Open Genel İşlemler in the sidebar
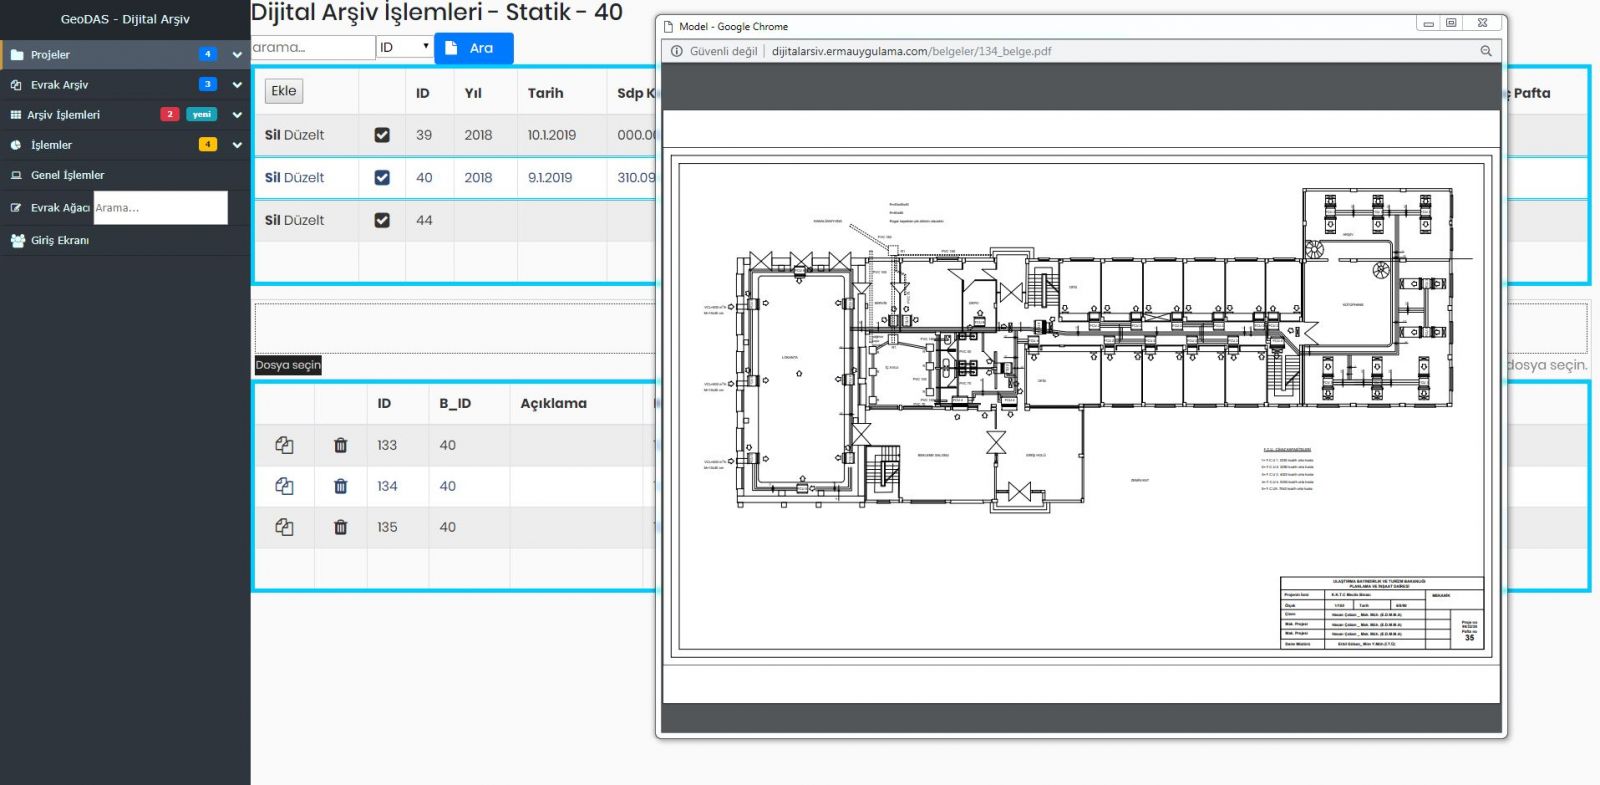This screenshot has height=785, width=1600. 67,175
